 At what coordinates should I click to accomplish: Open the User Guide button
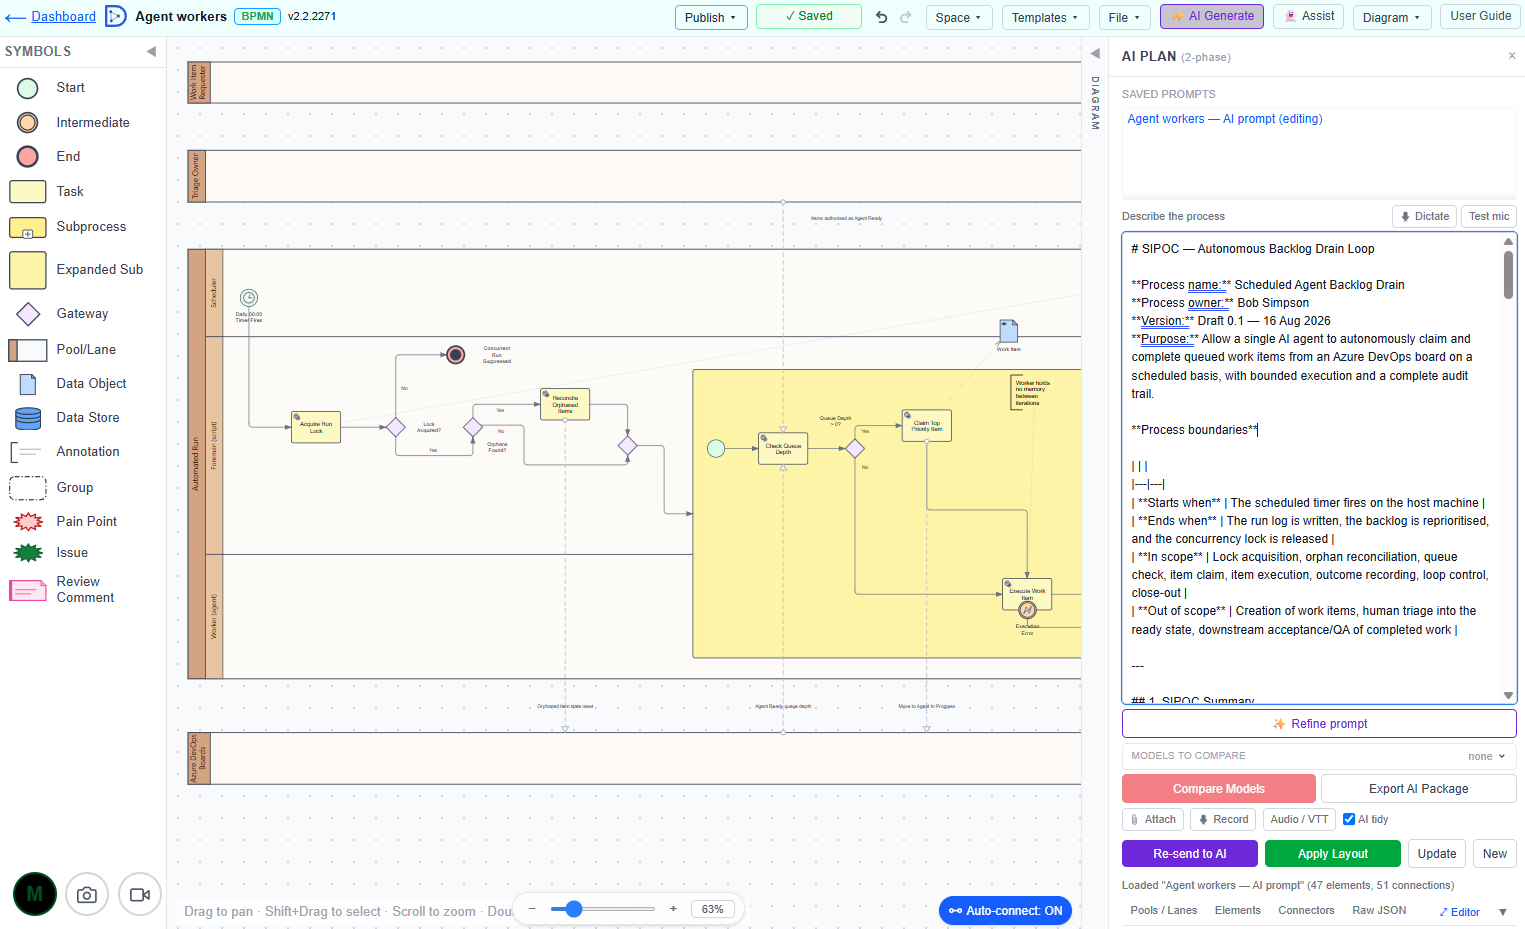click(1480, 16)
